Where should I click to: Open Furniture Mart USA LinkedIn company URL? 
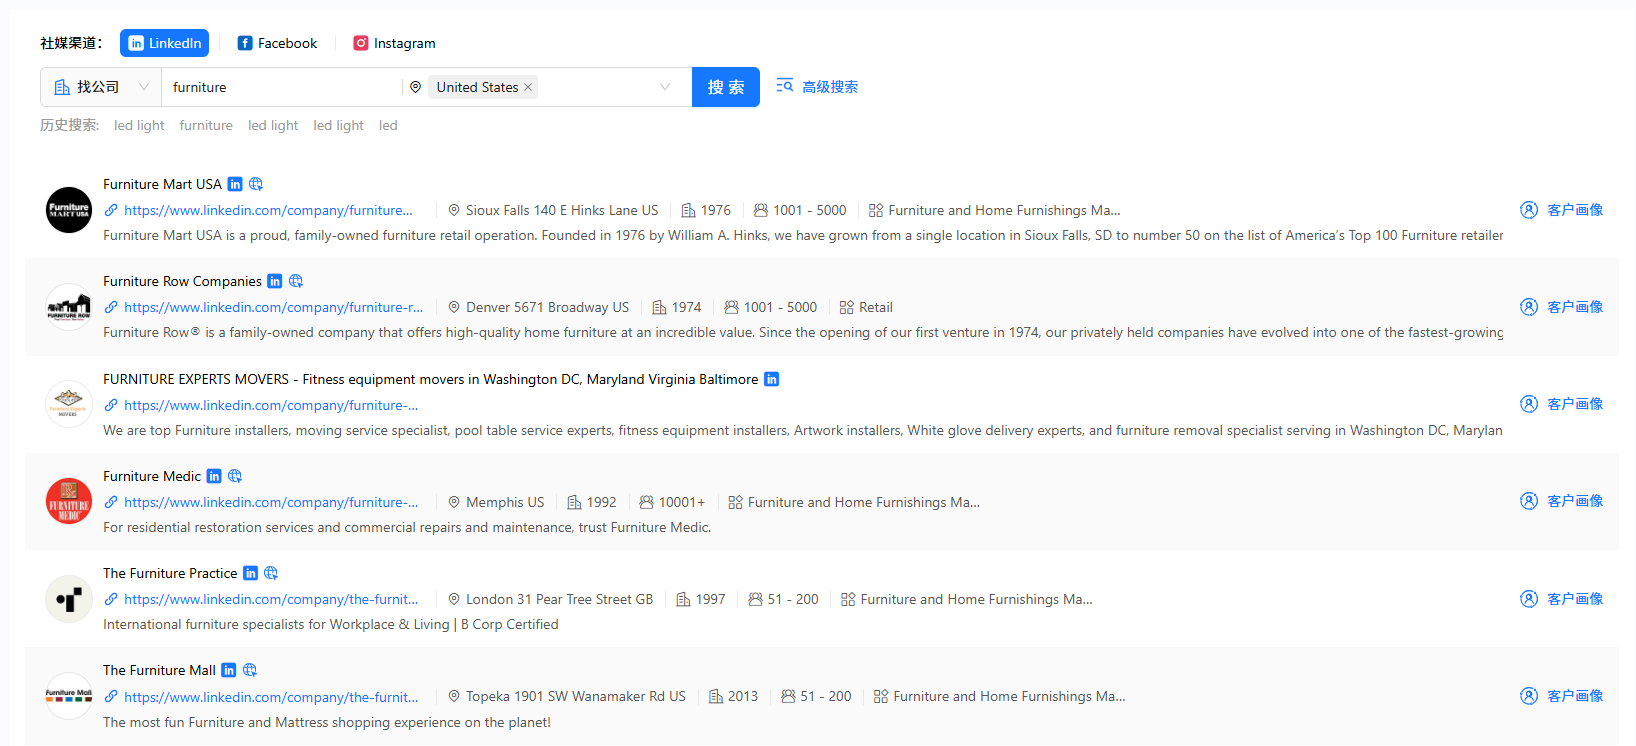(x=268, y=210)
